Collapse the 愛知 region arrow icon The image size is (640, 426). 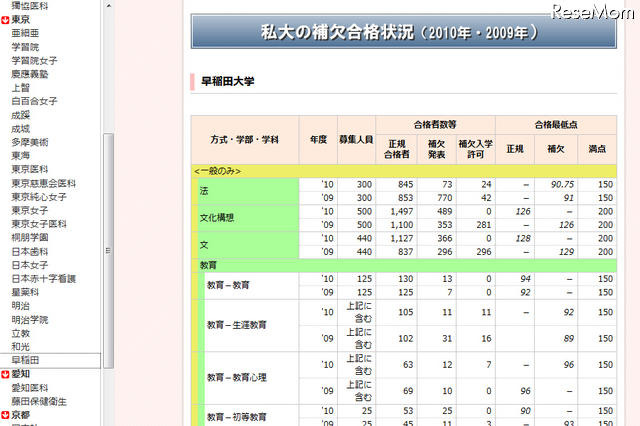[5, 374]
